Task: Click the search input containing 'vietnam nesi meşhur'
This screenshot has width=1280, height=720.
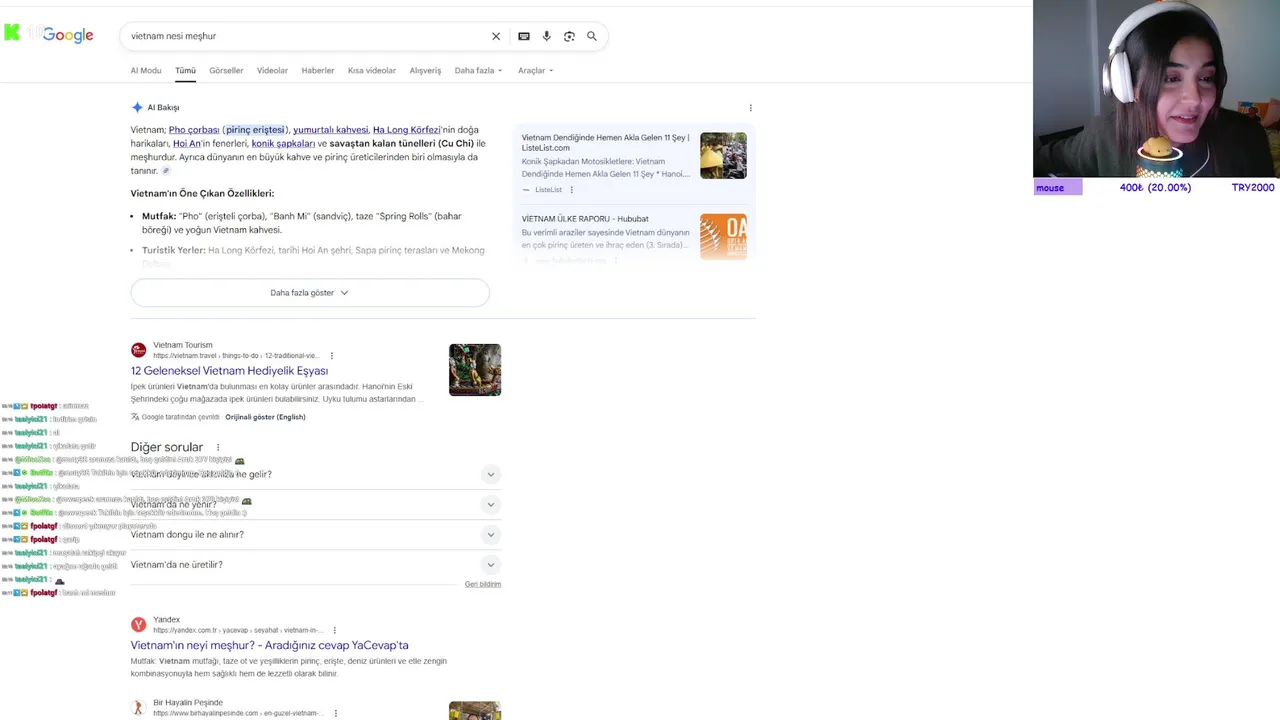Action: (x=305, y=36)
